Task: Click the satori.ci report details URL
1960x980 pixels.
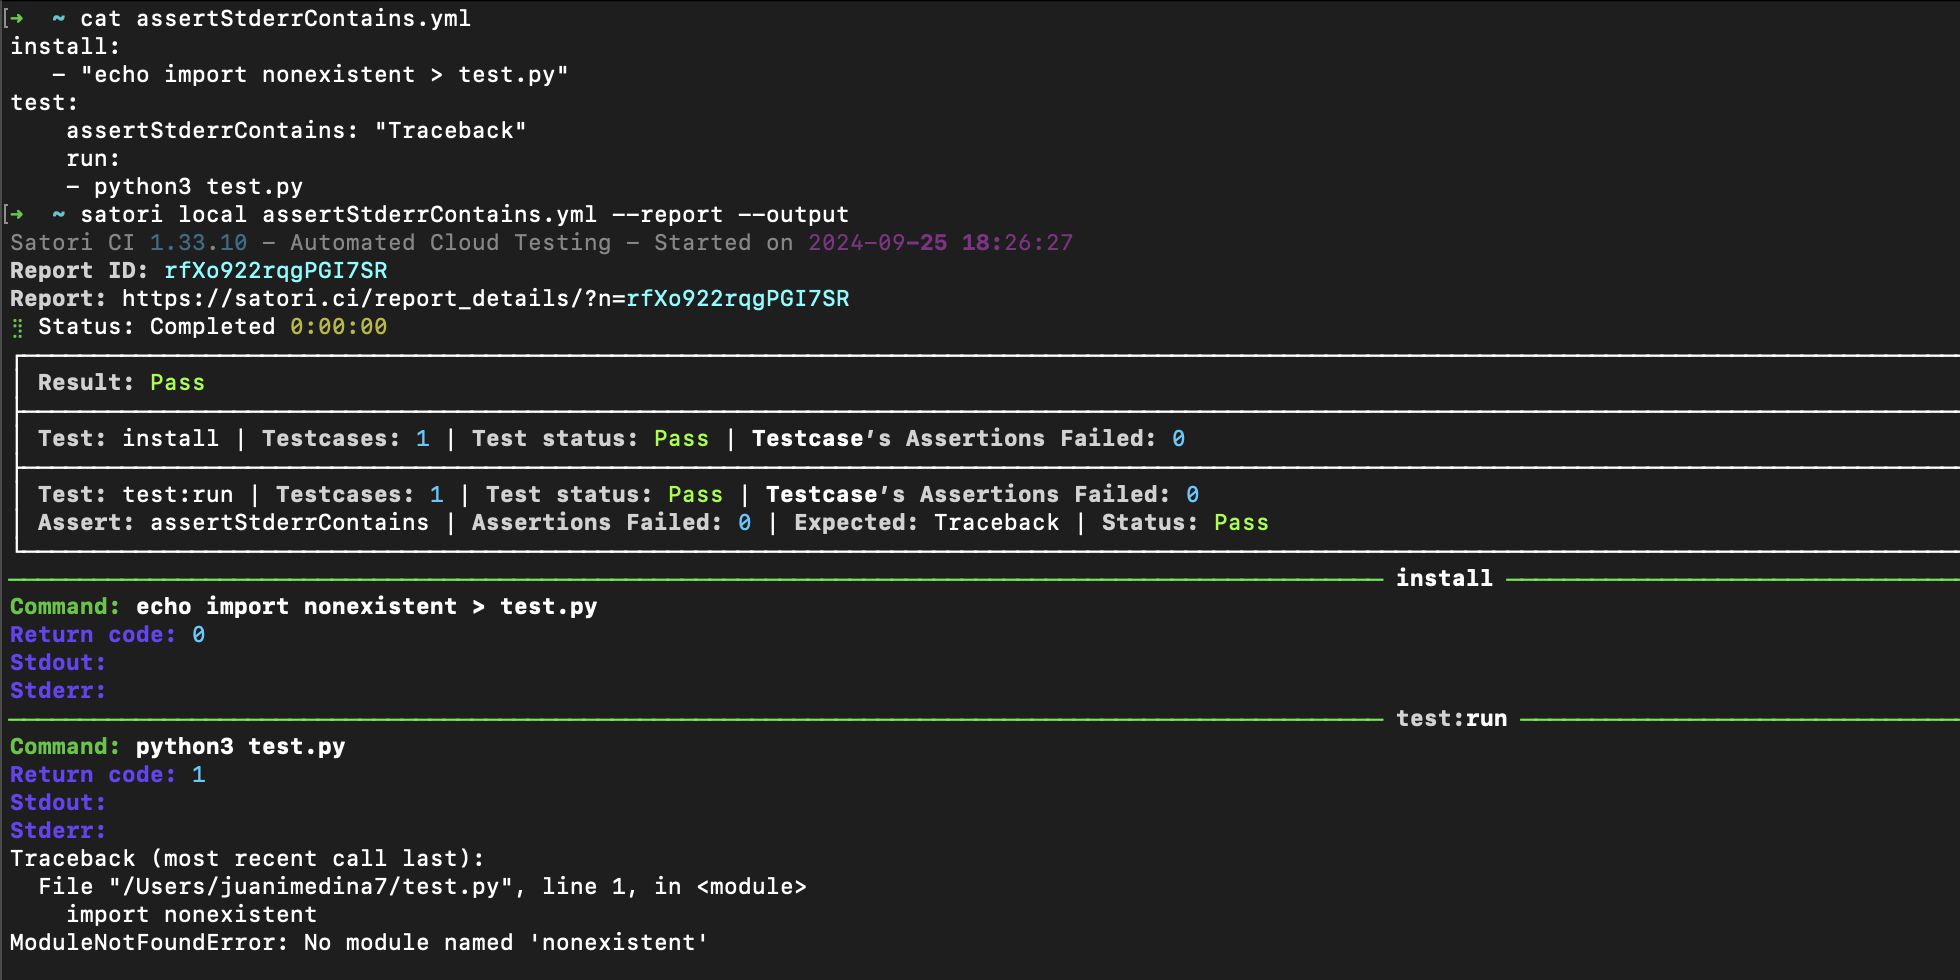Action: tap(485, 299)
